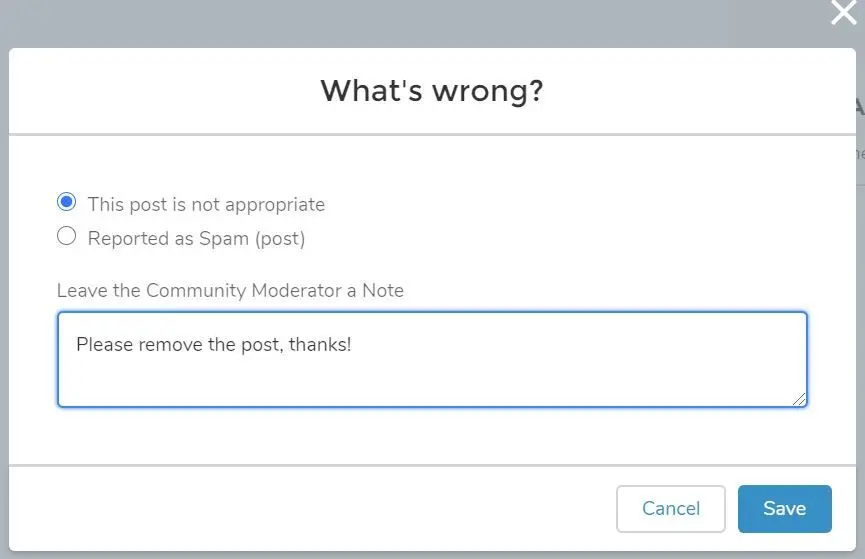Click the "Reported as Spam (post)" label text
This screenshot has height=559, width=865.
click(196, 238)
